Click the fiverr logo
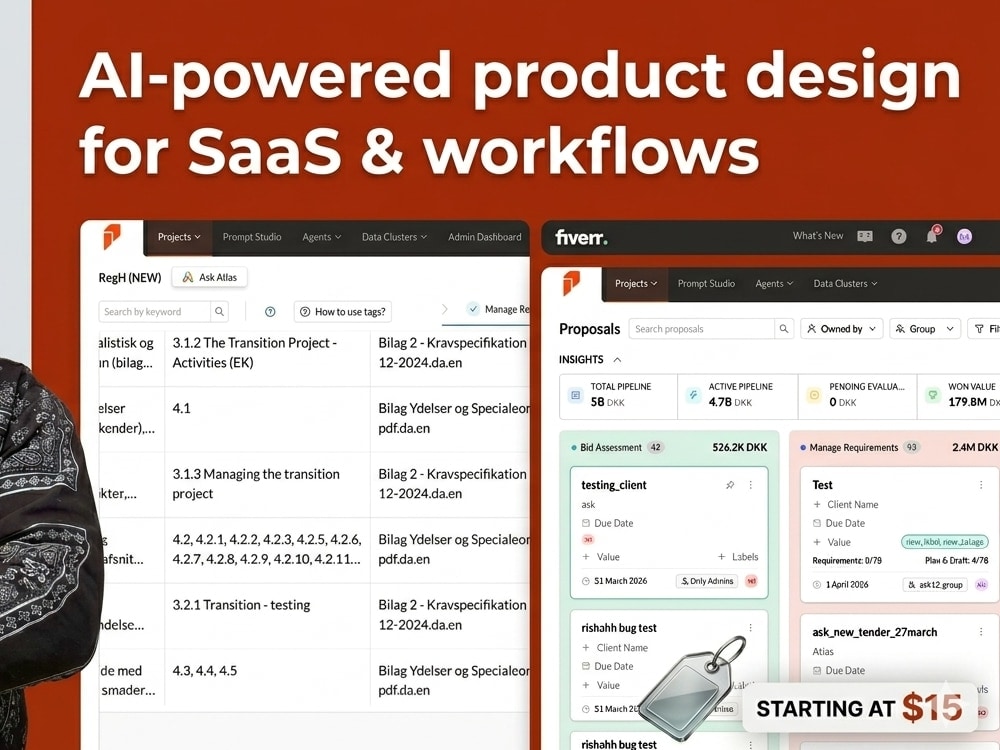The width and height of the screenshot is (1000, 750). coord(581,237)
